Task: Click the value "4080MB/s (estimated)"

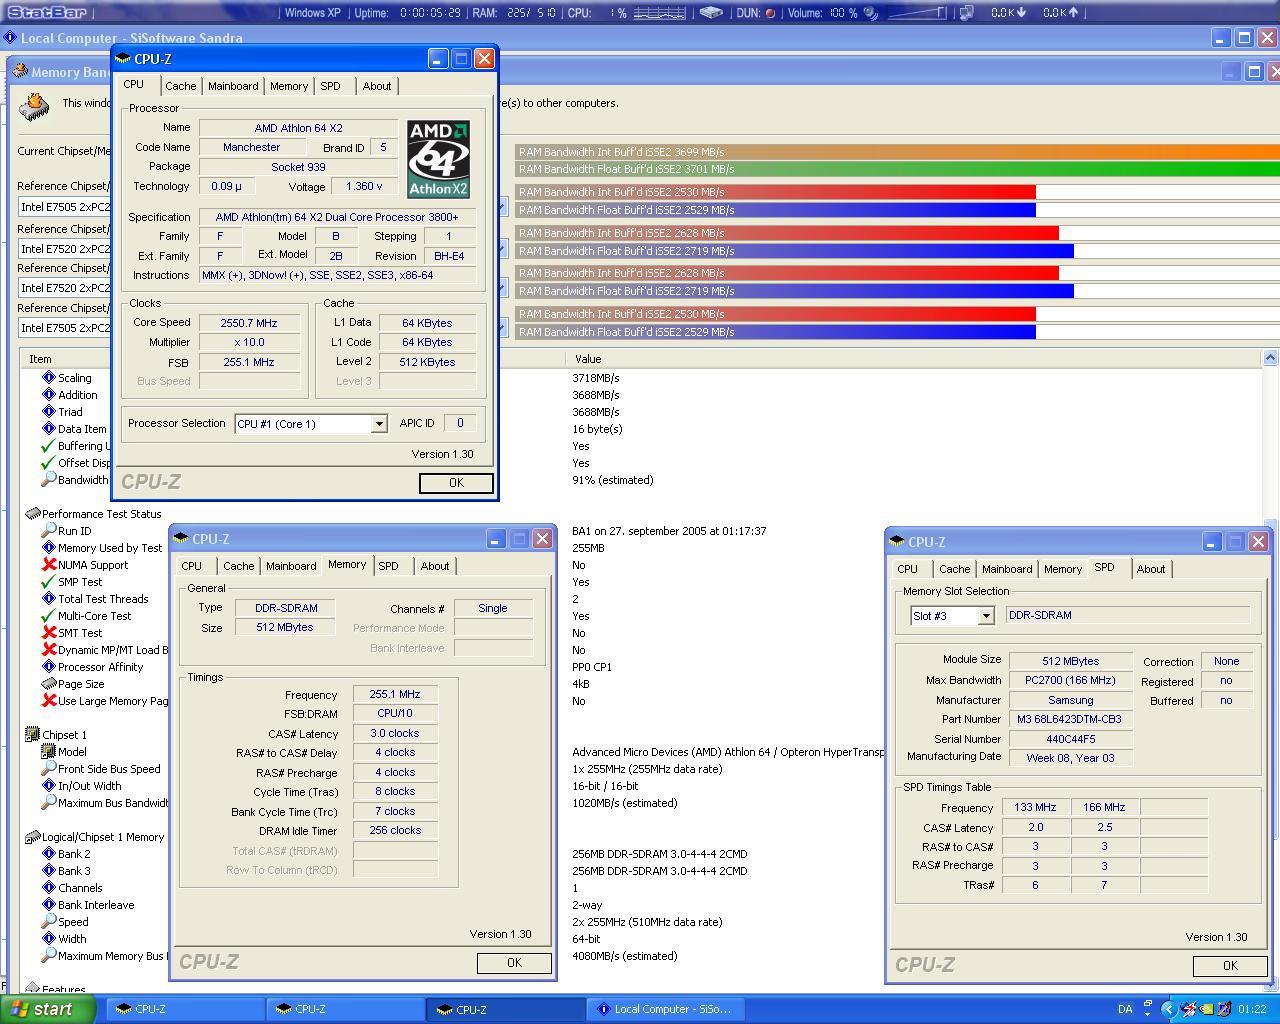Action: [625, 956]
